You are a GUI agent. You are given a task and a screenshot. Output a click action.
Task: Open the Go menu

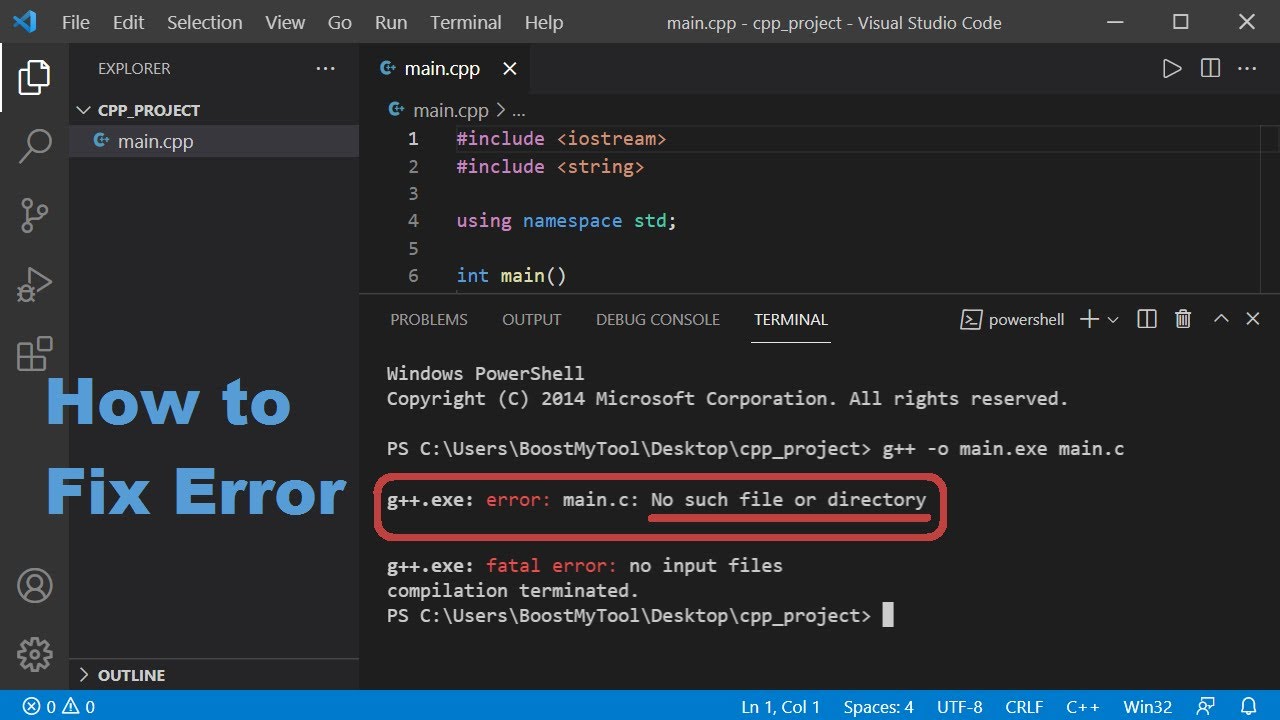click(x=340, y=22)
